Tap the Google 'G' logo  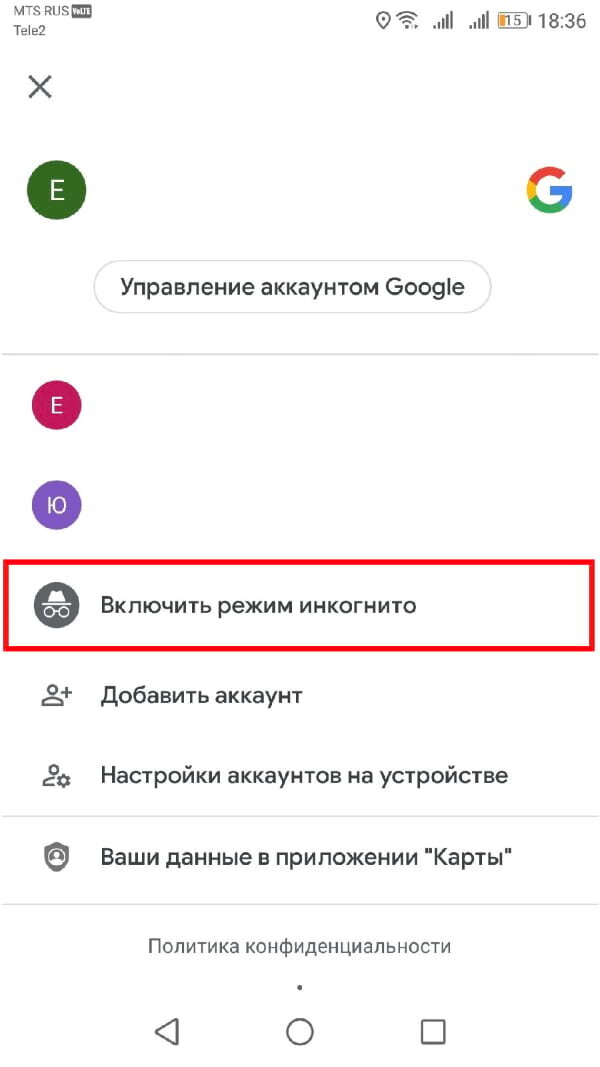(x=549, y=190)
